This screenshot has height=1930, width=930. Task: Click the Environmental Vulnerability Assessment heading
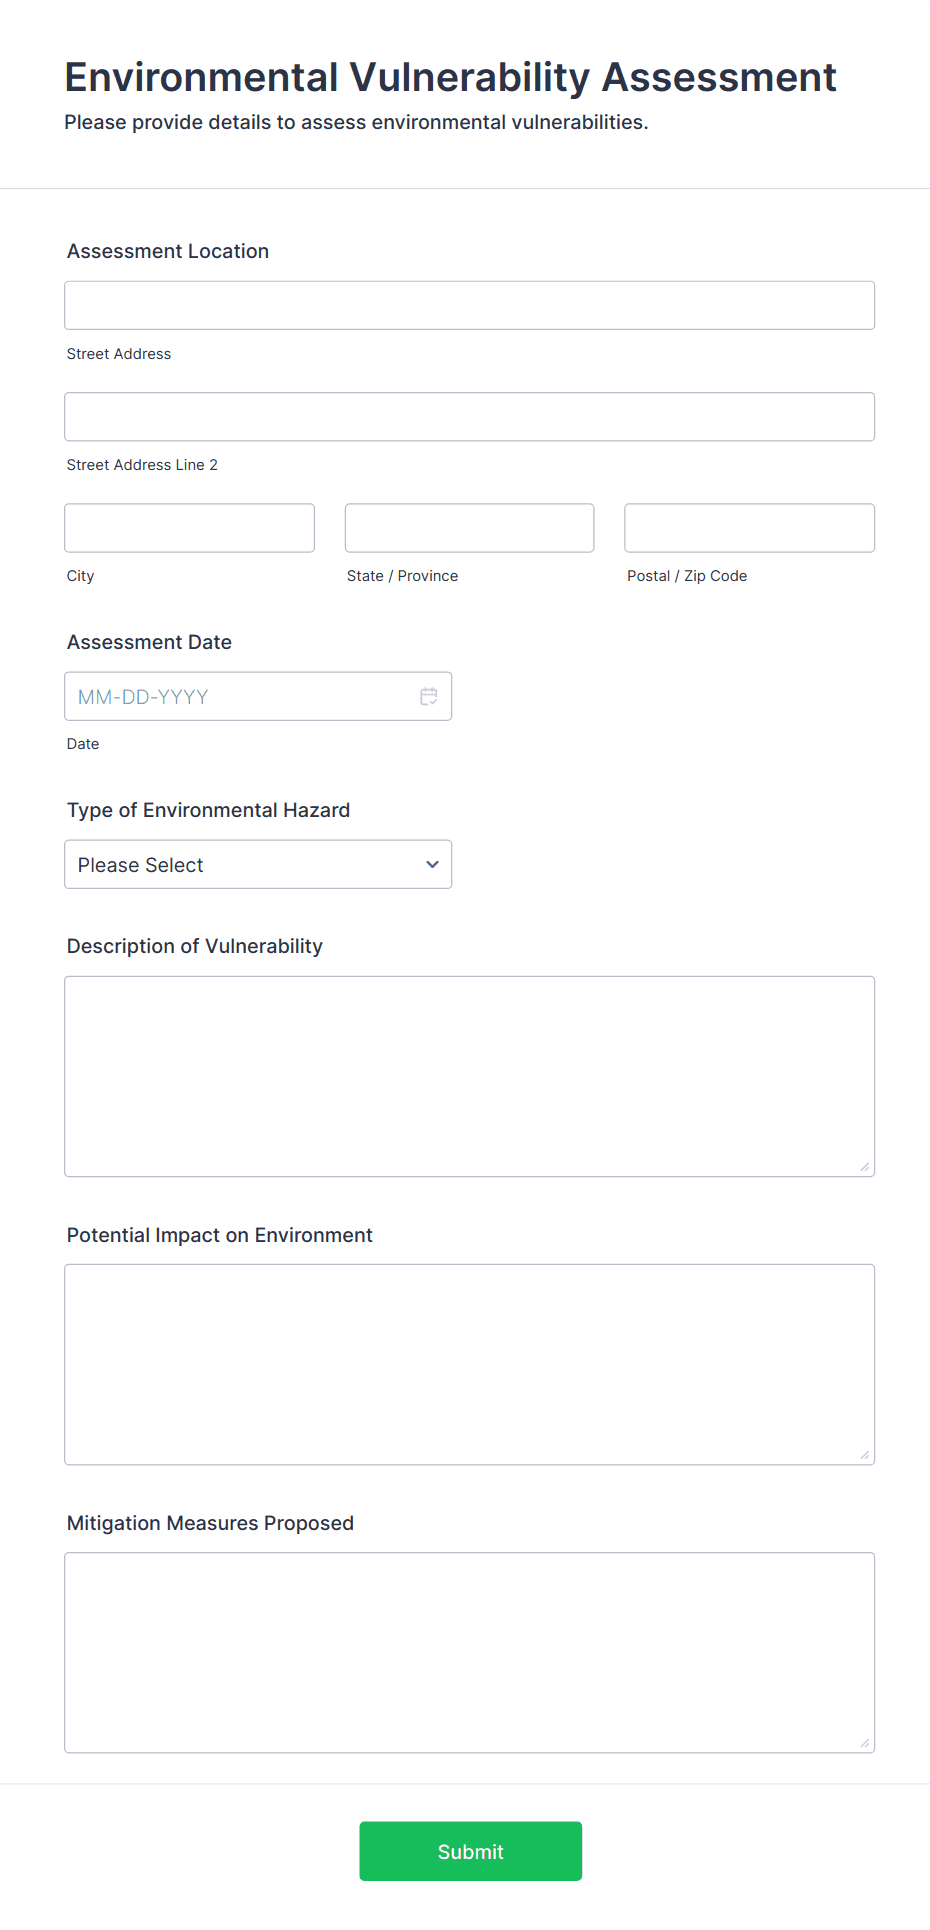pyautogui.click(x=450, y=78)
